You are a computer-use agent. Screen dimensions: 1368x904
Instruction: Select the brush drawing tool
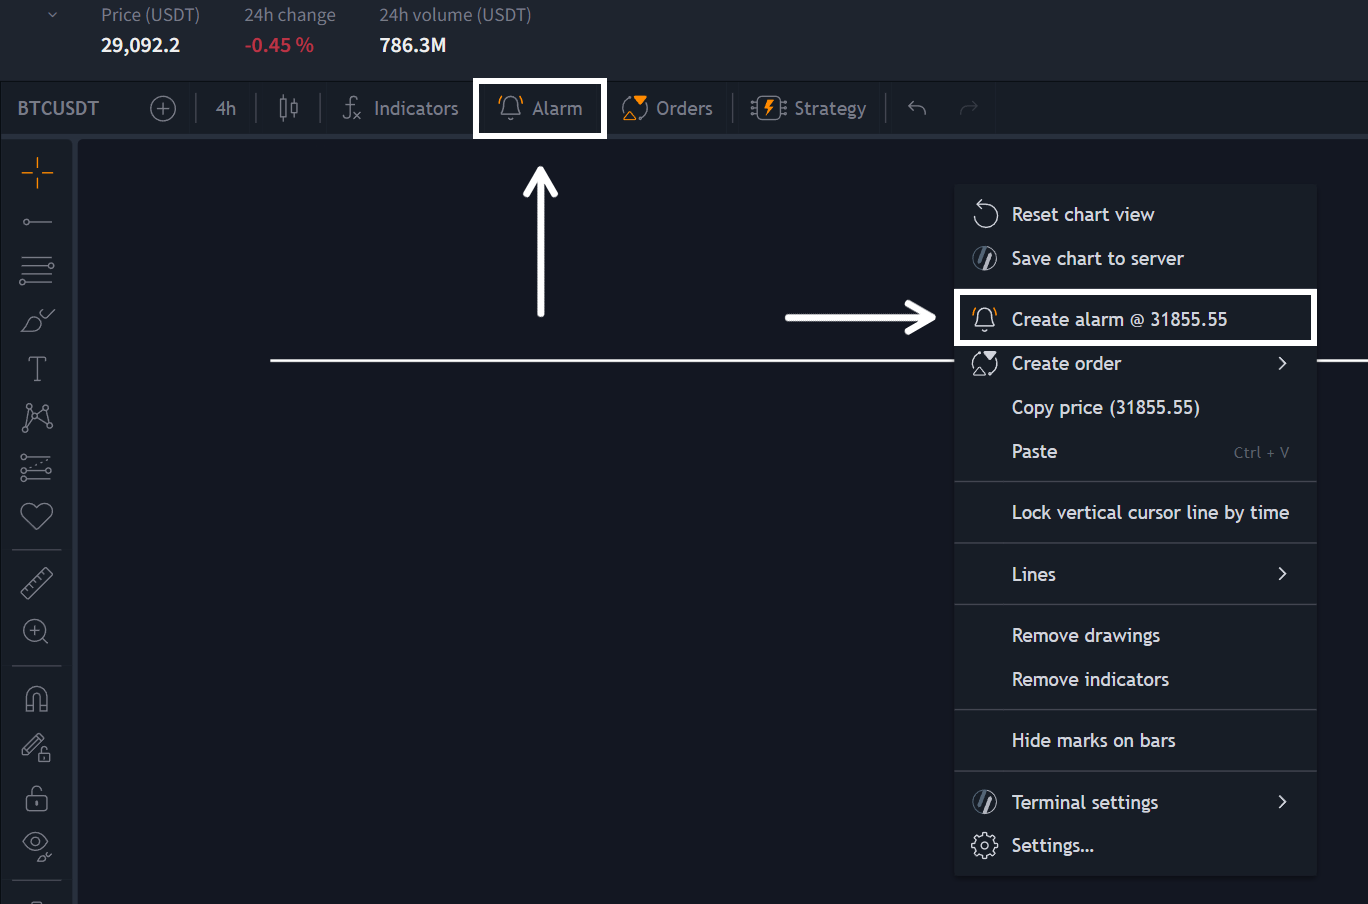[x=37, y=320]
